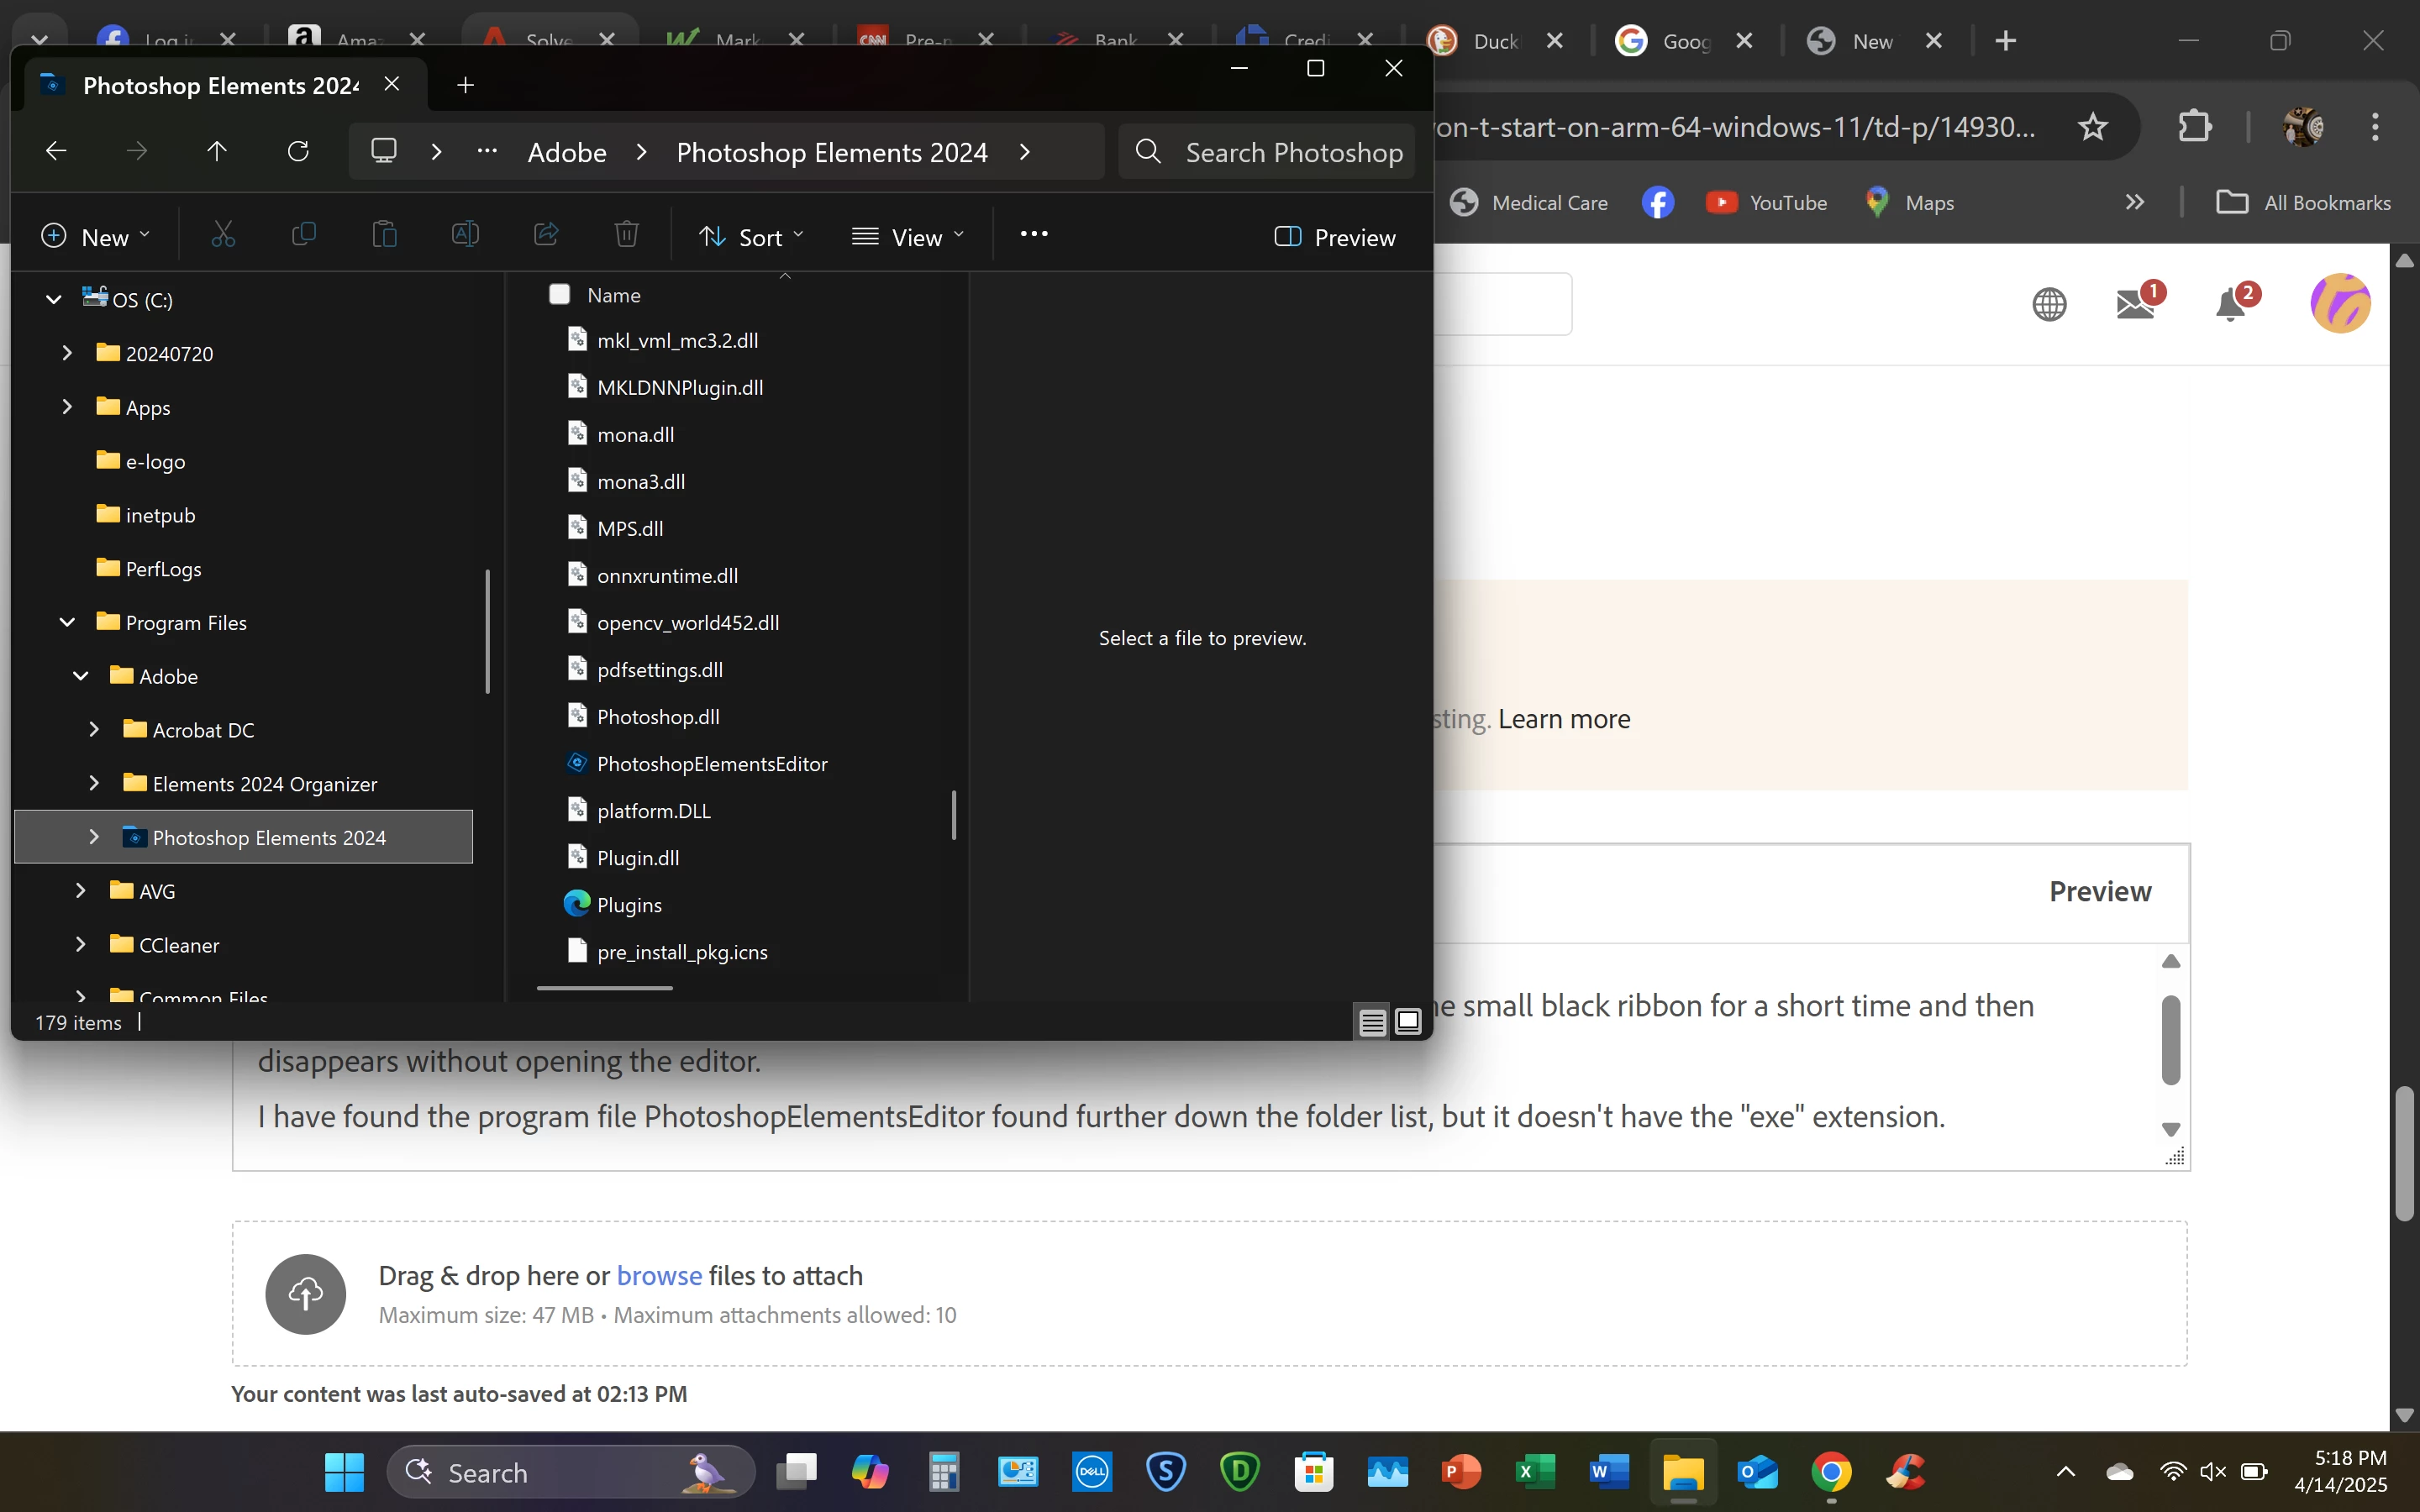Viewport: 2420px width, 1512px height.
Task: Click the Up directory arrow icon
Action: pos(216,152)
